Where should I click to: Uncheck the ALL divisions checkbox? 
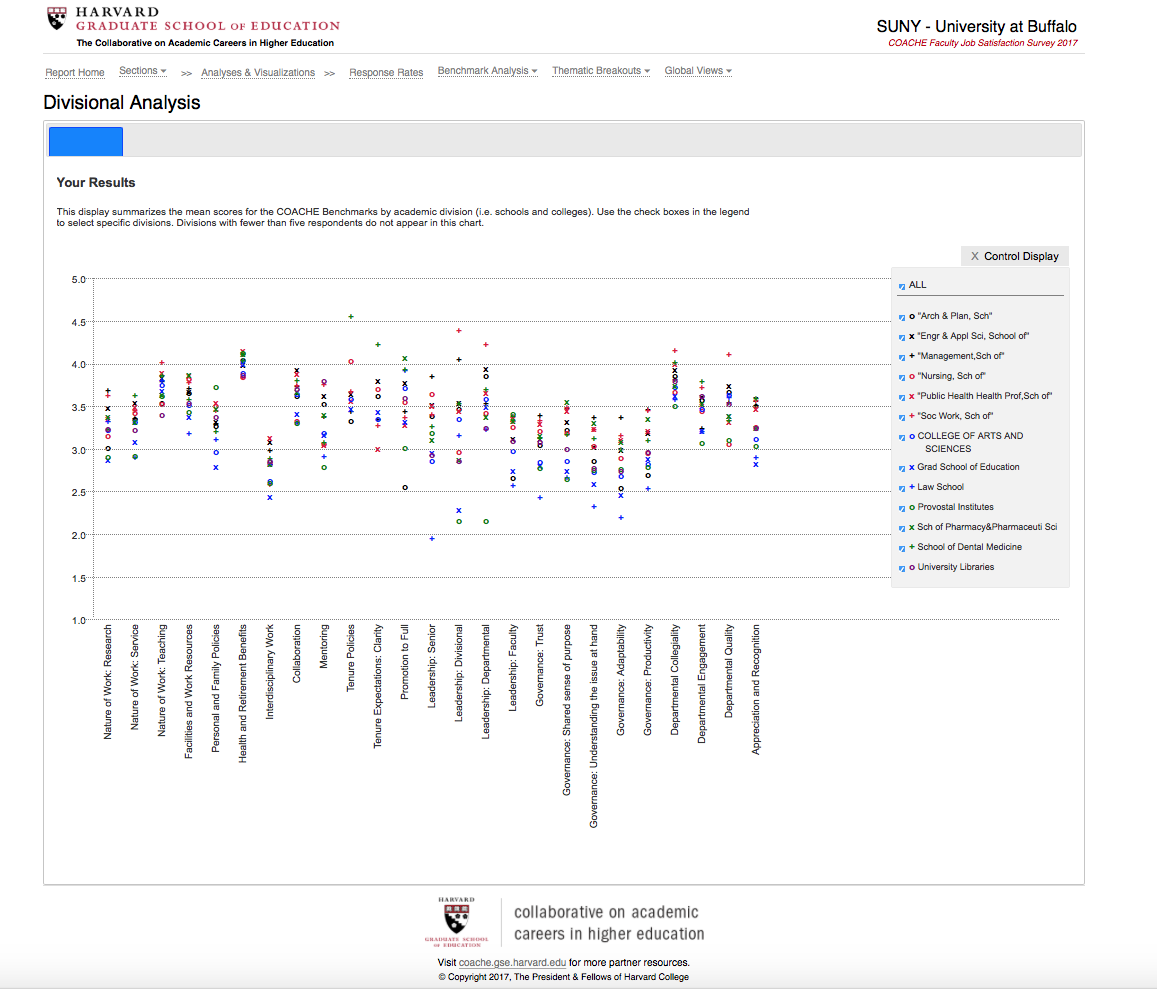(902, 286)
